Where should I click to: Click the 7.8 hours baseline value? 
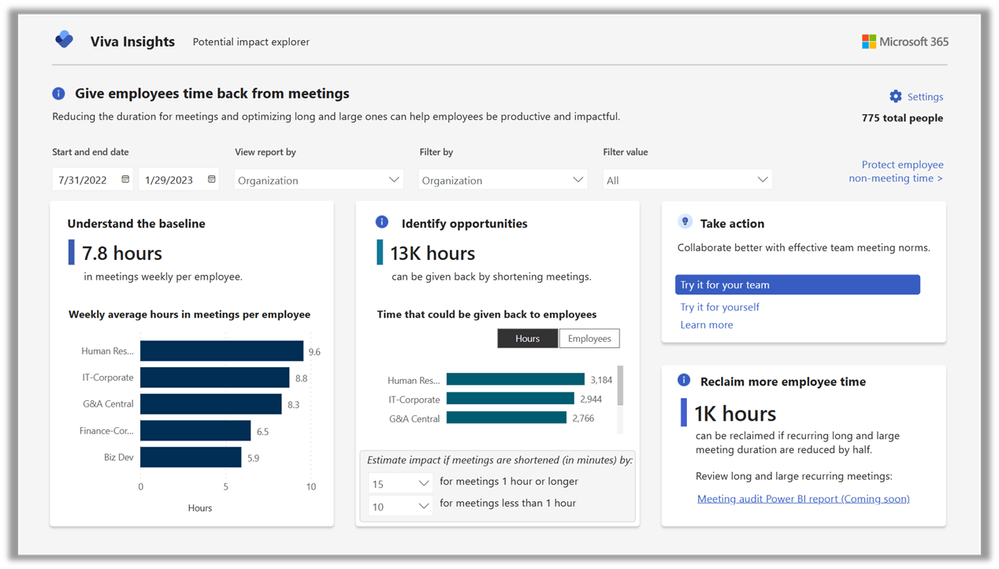tap(122, 254)
